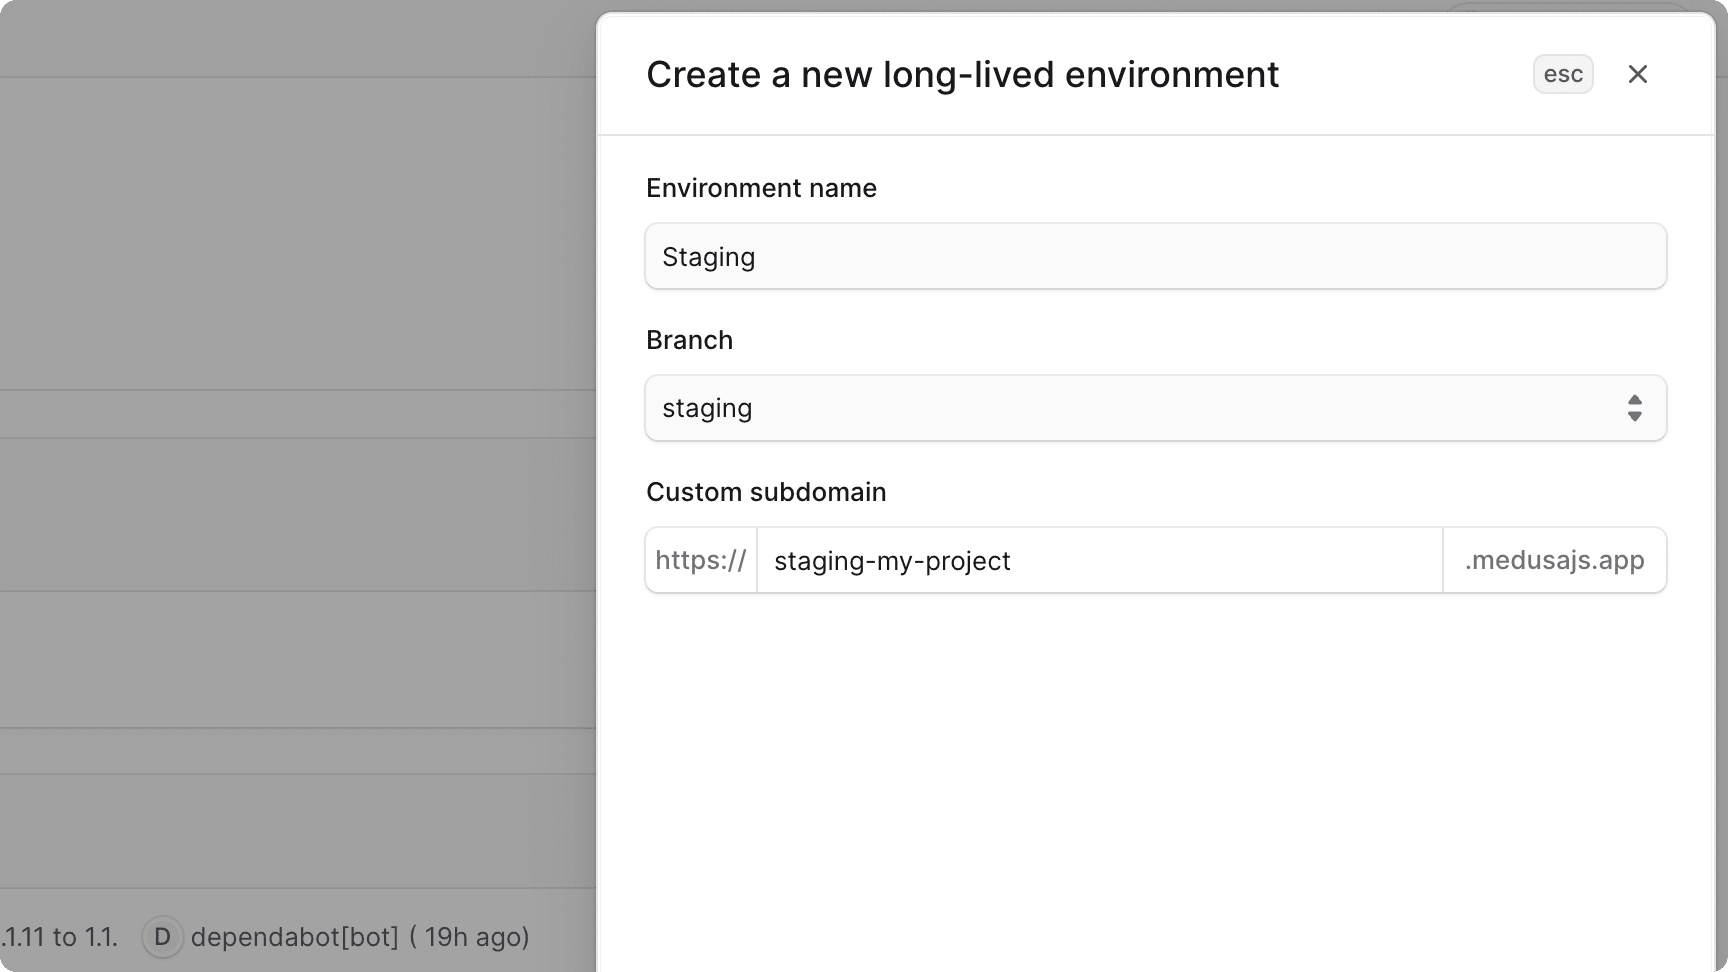
Task: Click the up-down arrows on Branch select
Action: click(x=1634, y=408)
